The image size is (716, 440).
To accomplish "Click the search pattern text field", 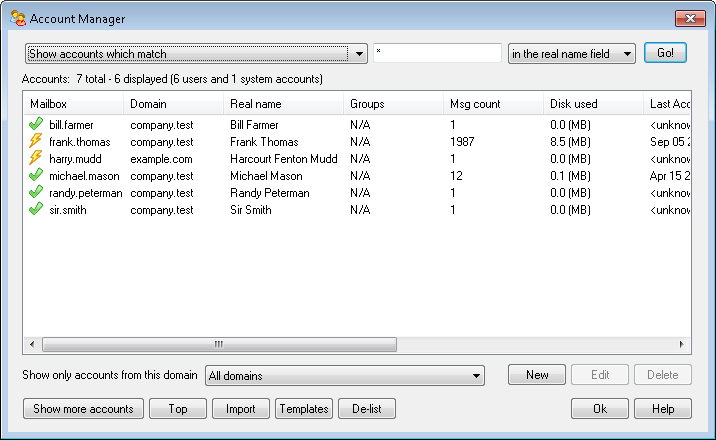I will pyautogui.click(x=437, y=54).
